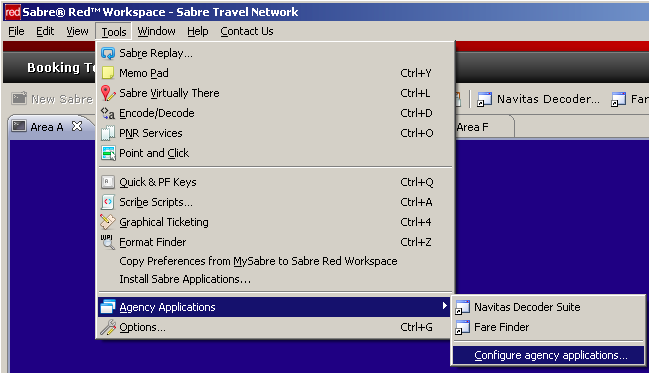649x373 pixels.
Task: Click the Graphical Ticketing icon
Action: (x=108, y=222)
